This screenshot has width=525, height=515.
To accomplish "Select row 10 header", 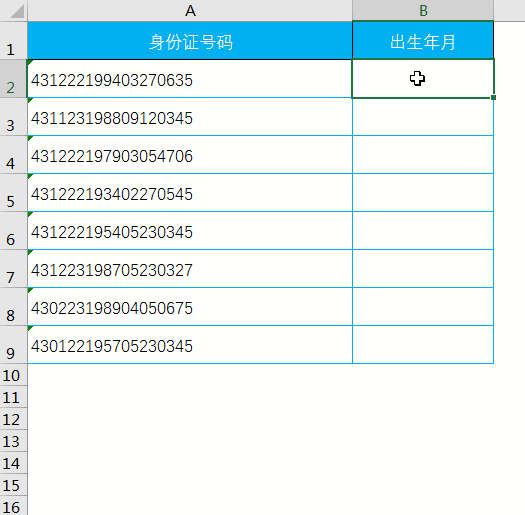I will (13, 375).
